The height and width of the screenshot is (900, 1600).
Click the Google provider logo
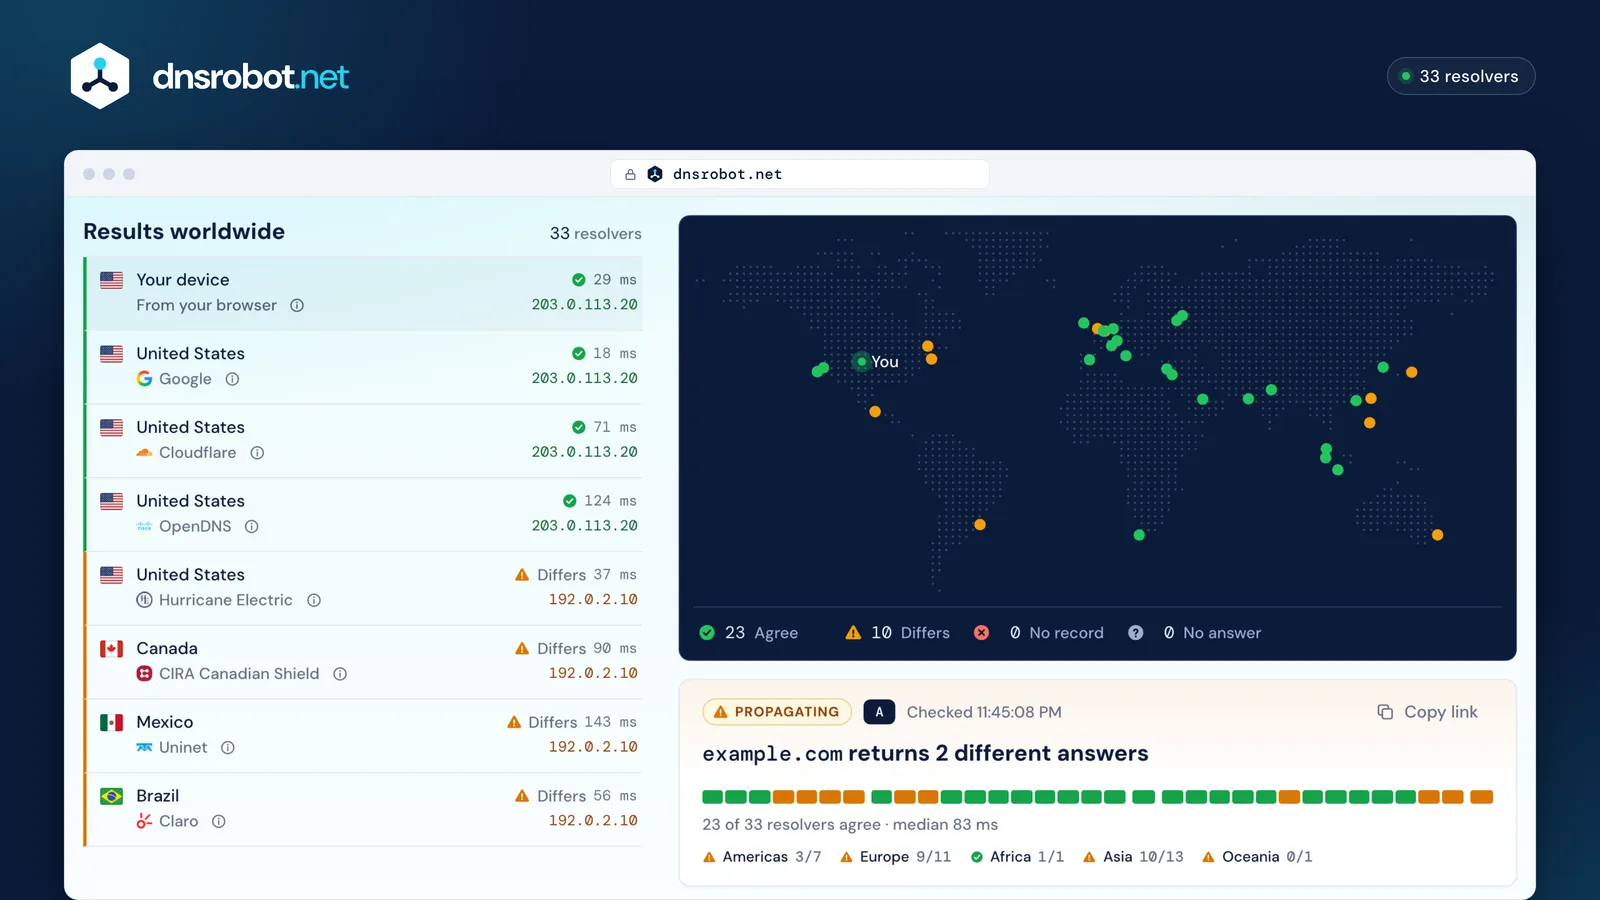[x=145, y=379]
